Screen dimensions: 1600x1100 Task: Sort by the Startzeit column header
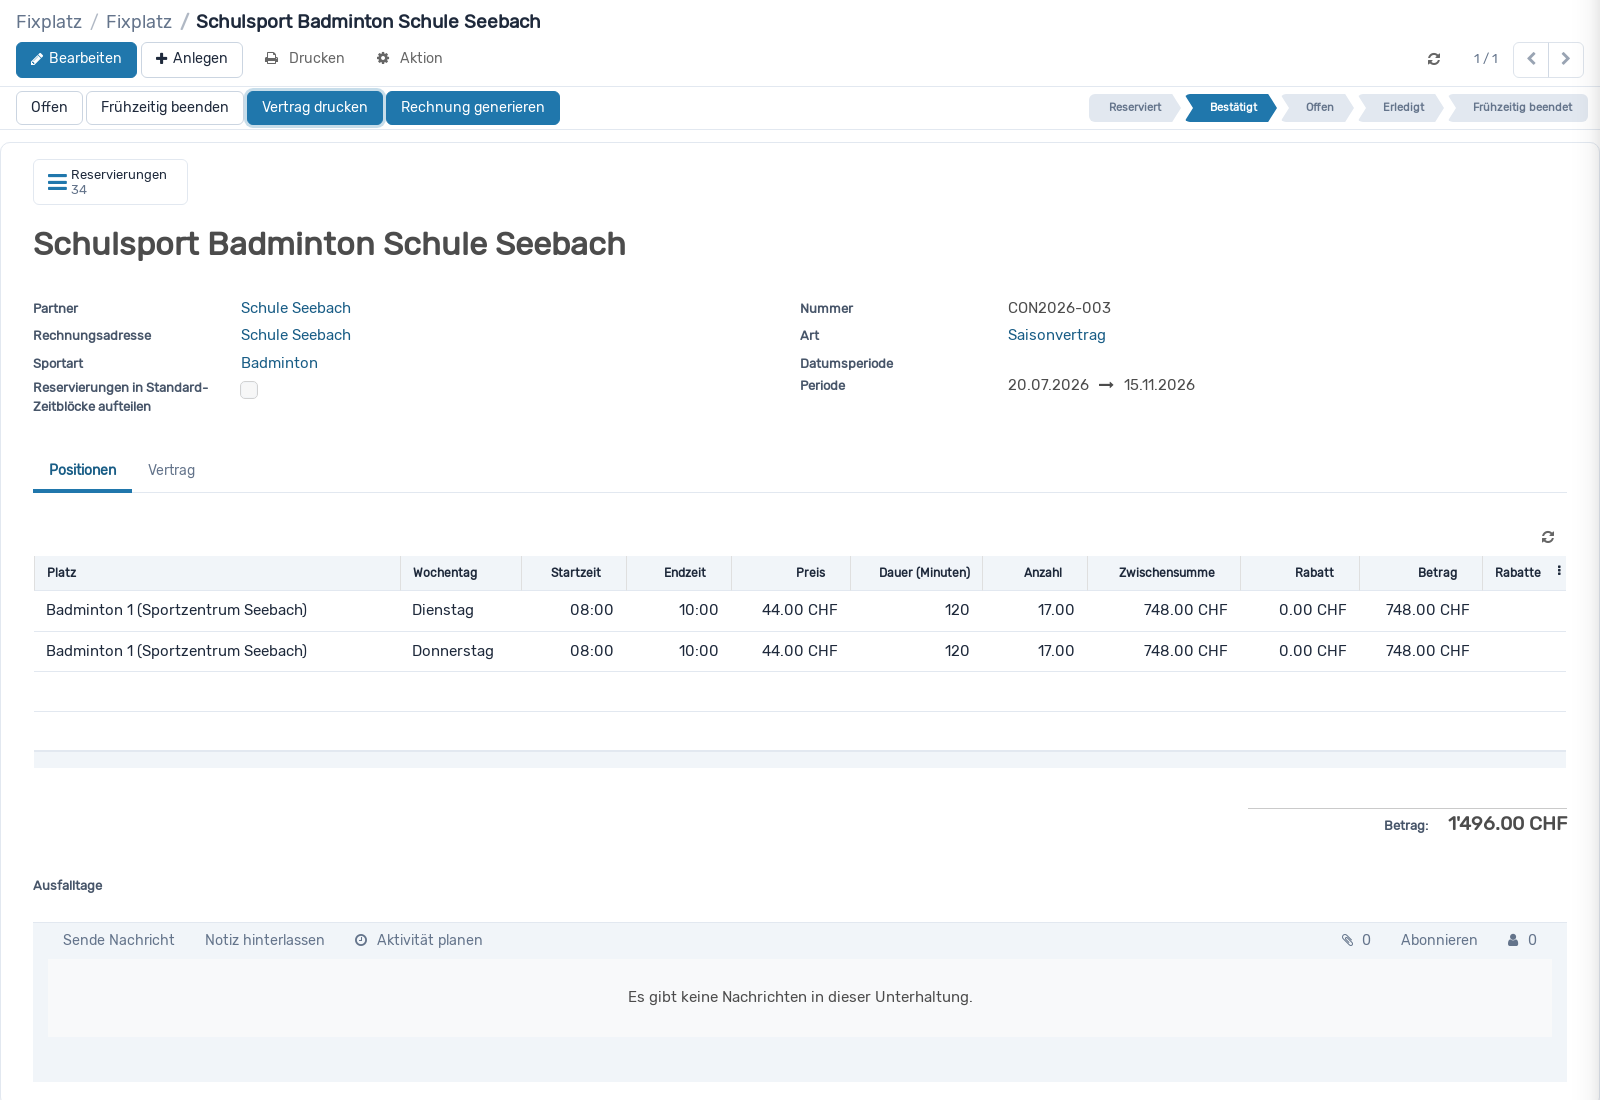click(574, 573)
